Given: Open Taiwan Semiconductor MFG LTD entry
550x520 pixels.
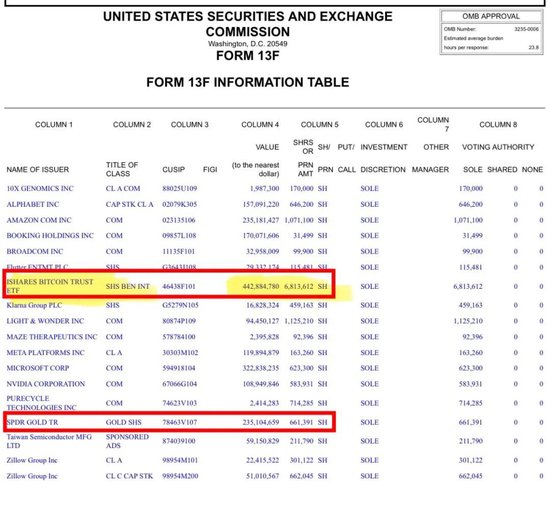Looking at the screenshot, I should [49, 441].
